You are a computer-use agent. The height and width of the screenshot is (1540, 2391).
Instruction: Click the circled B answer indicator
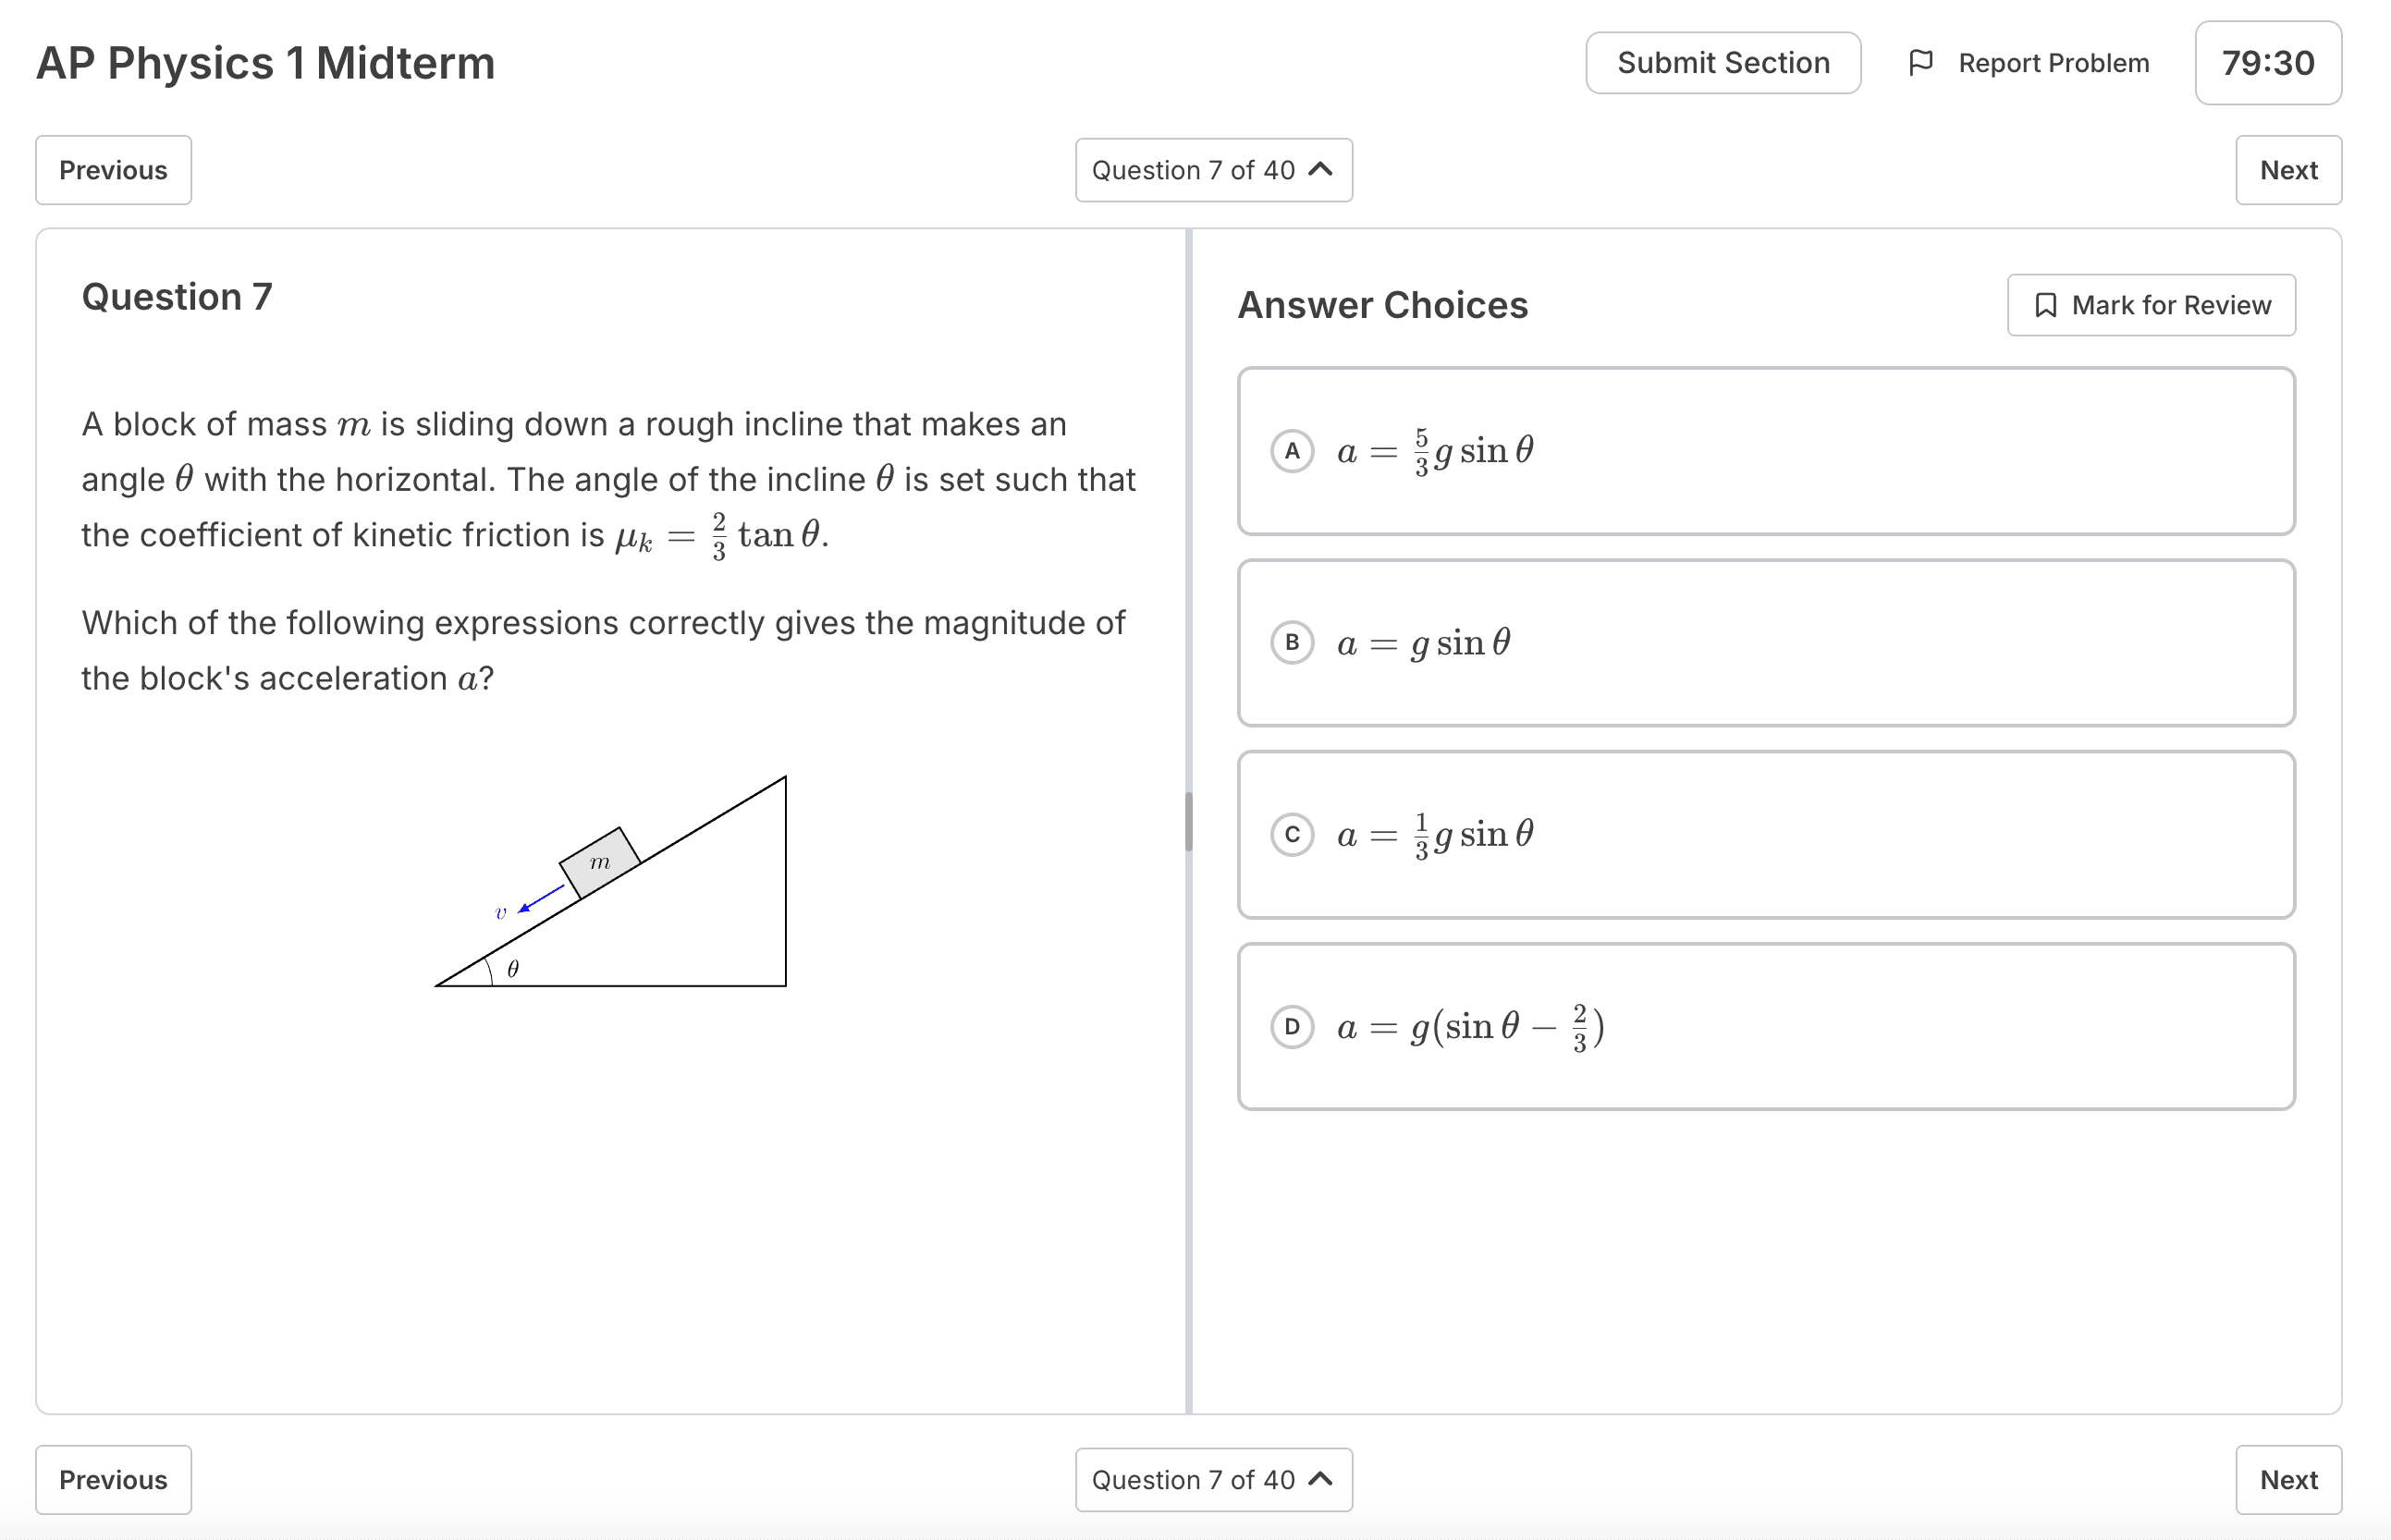pyautogui.click(x=1292, y=643)
